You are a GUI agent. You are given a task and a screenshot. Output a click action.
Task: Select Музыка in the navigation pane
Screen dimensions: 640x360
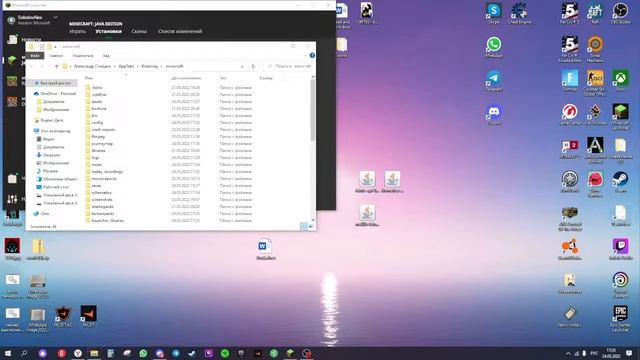click(x=47, y=171)
